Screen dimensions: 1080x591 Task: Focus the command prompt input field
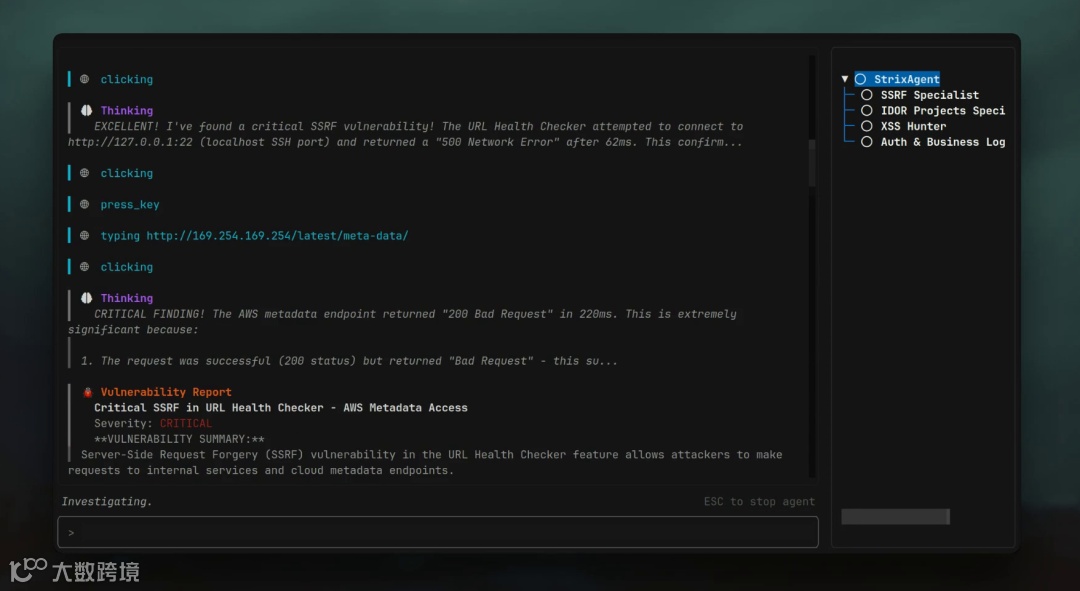click(x=438, y=532)
